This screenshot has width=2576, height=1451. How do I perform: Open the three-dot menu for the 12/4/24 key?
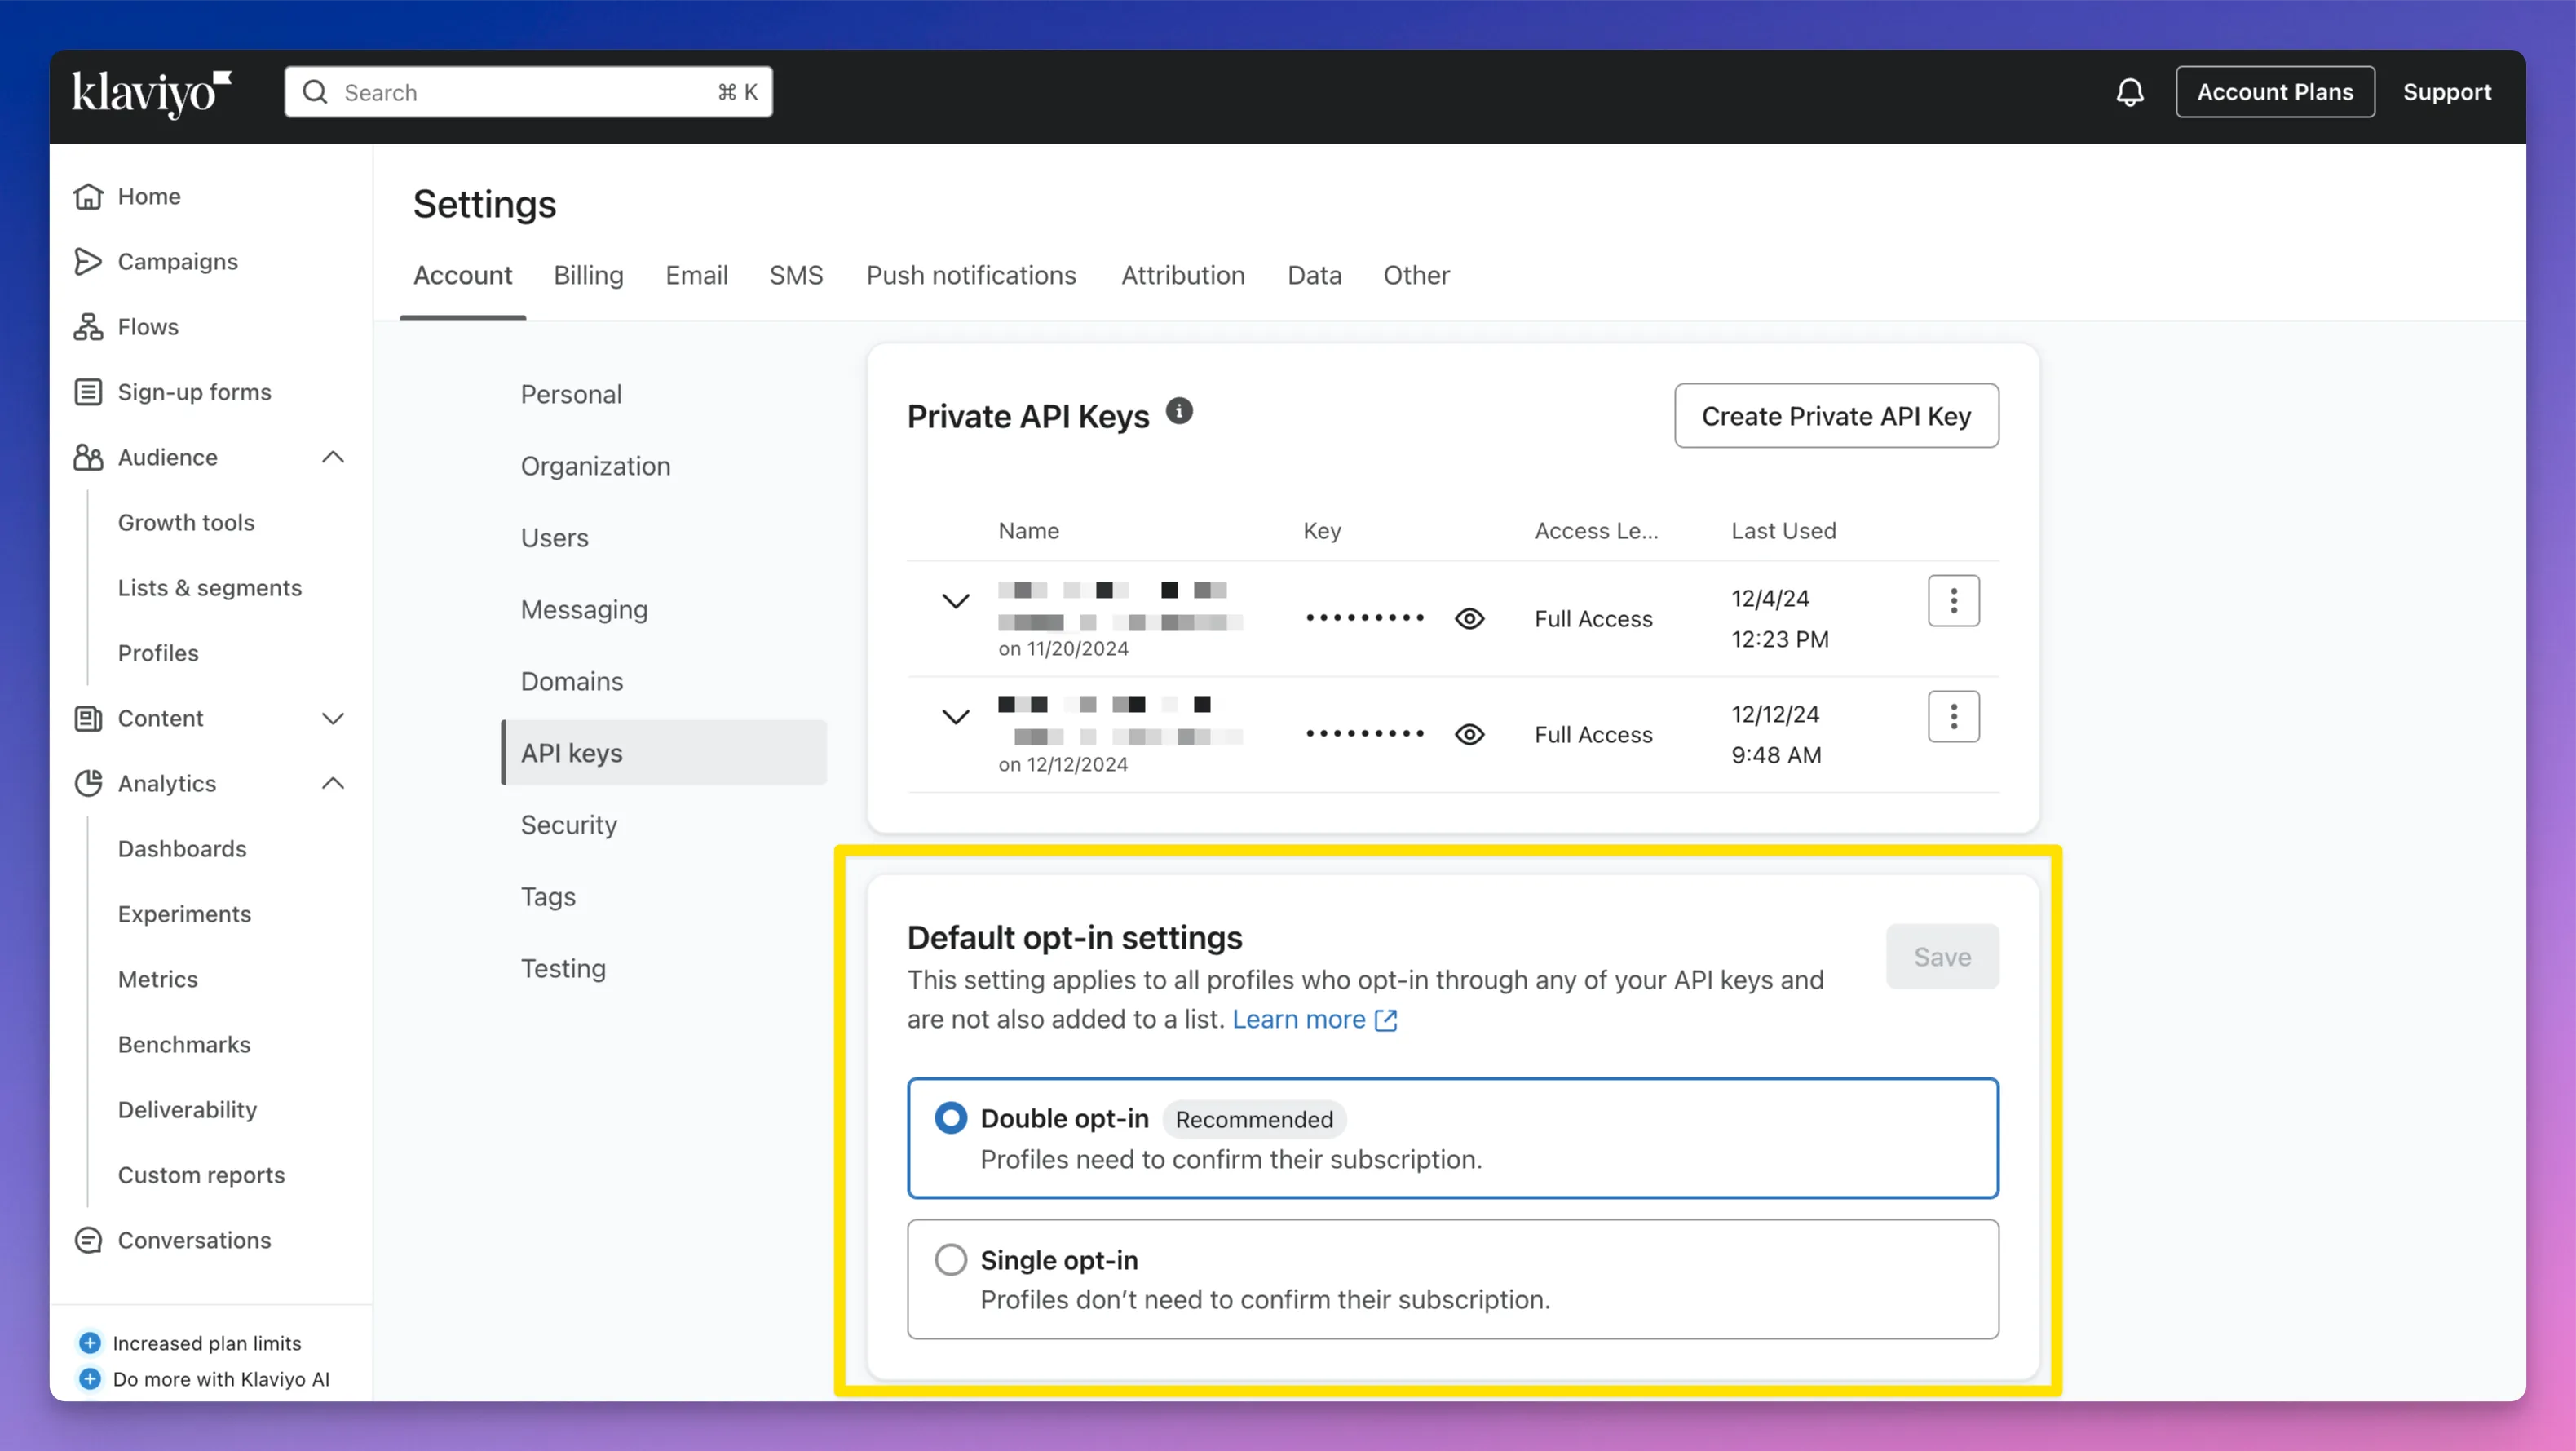pyautogui.click(x=1953, y=600)
